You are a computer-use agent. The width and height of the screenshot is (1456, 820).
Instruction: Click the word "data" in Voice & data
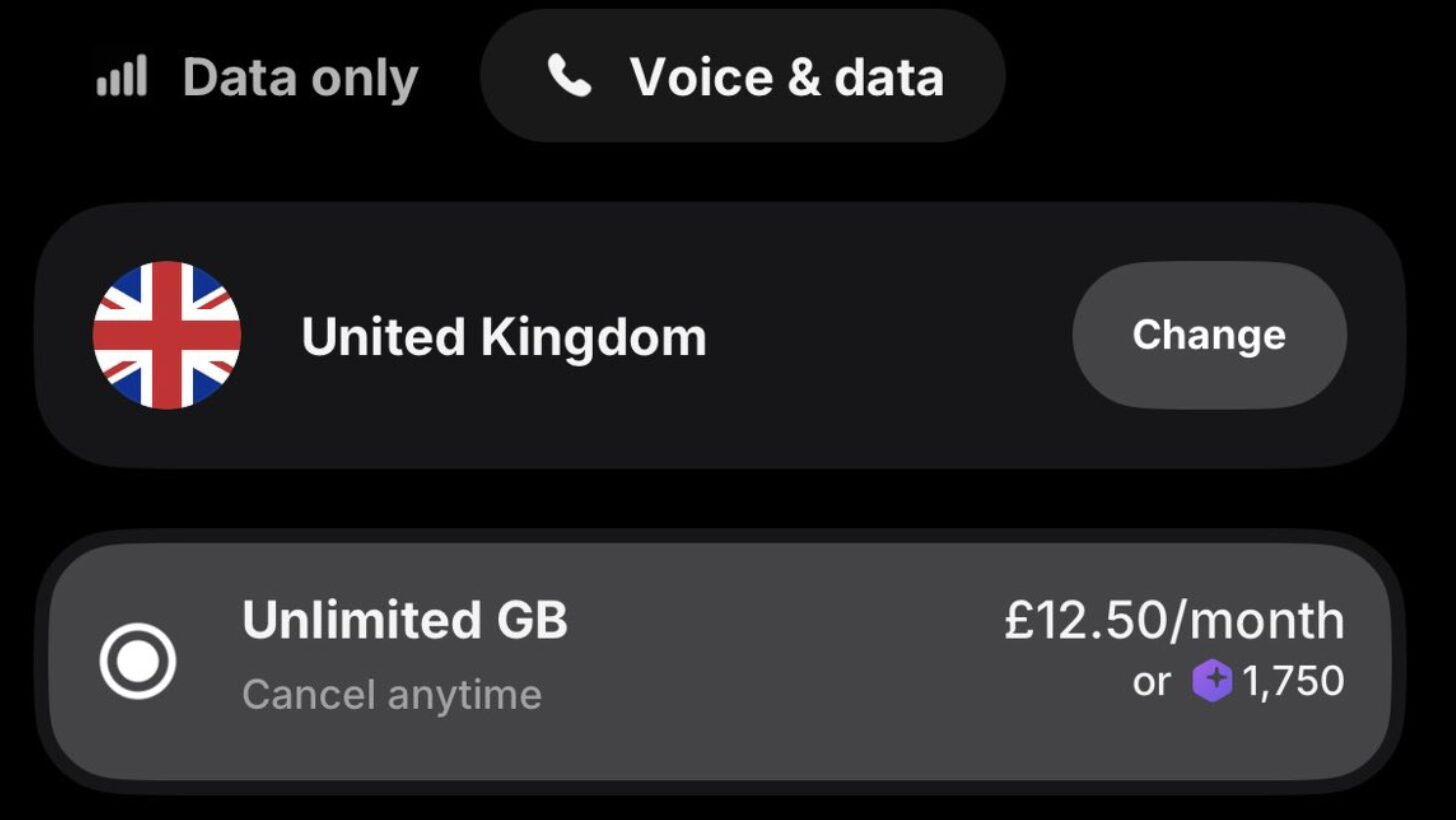[x=889, y=77]
